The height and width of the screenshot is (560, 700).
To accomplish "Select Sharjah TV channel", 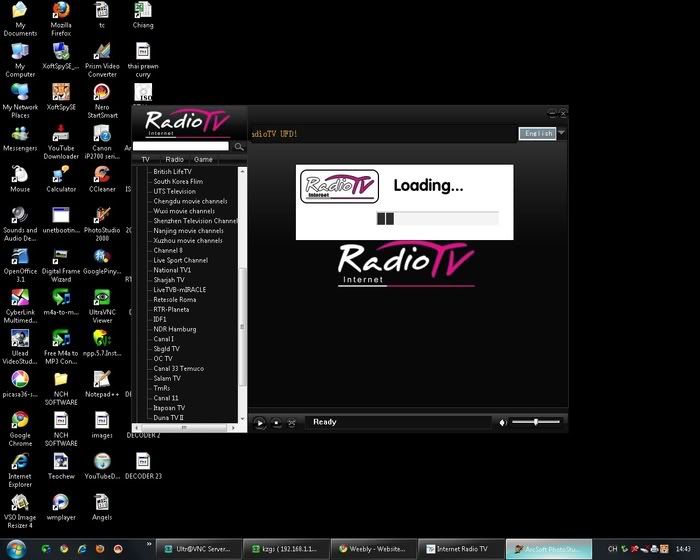I will [169, 280].
